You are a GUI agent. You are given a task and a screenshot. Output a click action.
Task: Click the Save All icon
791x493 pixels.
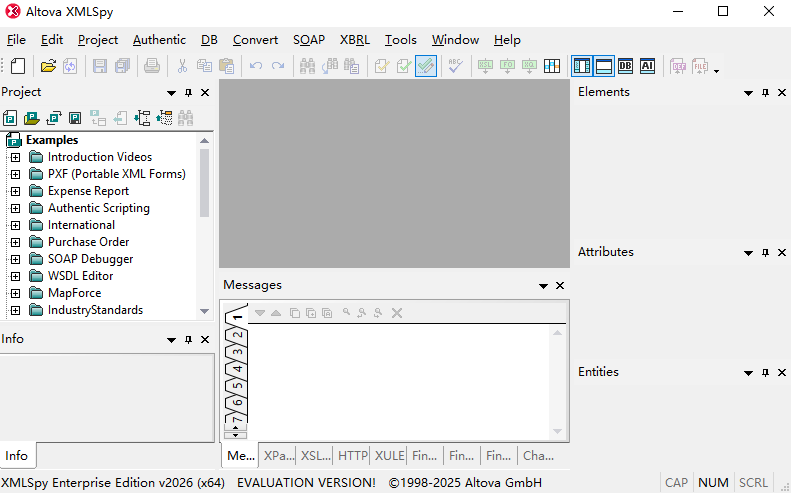coord(122,66)
